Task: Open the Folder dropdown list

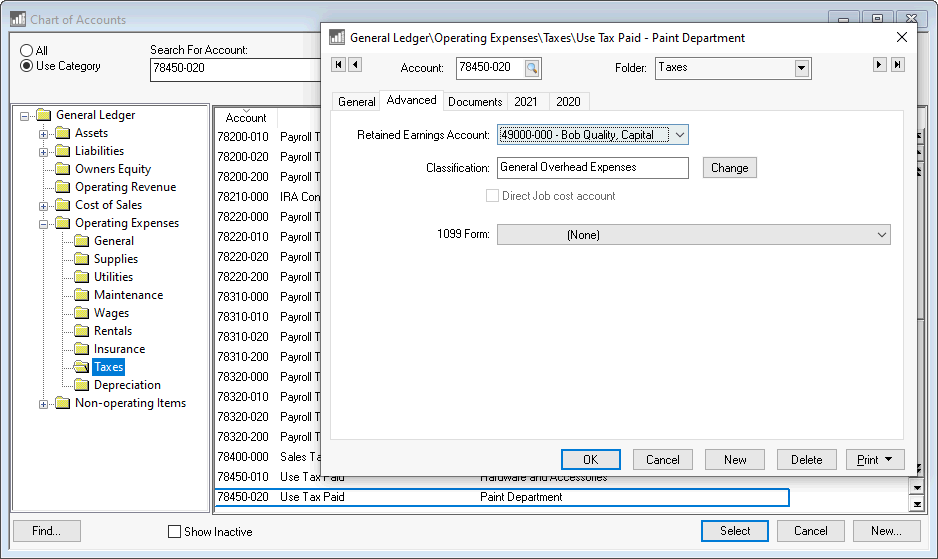Action: 801,68
